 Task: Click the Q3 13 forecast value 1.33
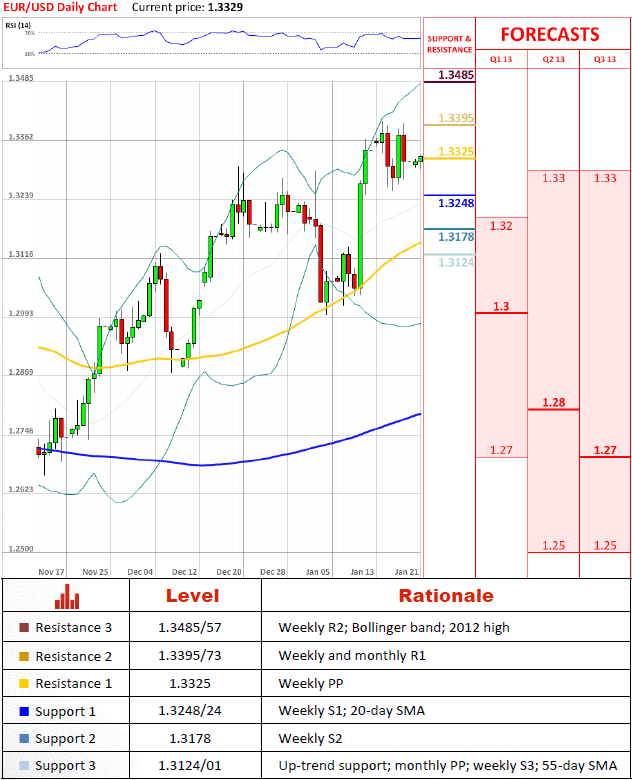605,178
